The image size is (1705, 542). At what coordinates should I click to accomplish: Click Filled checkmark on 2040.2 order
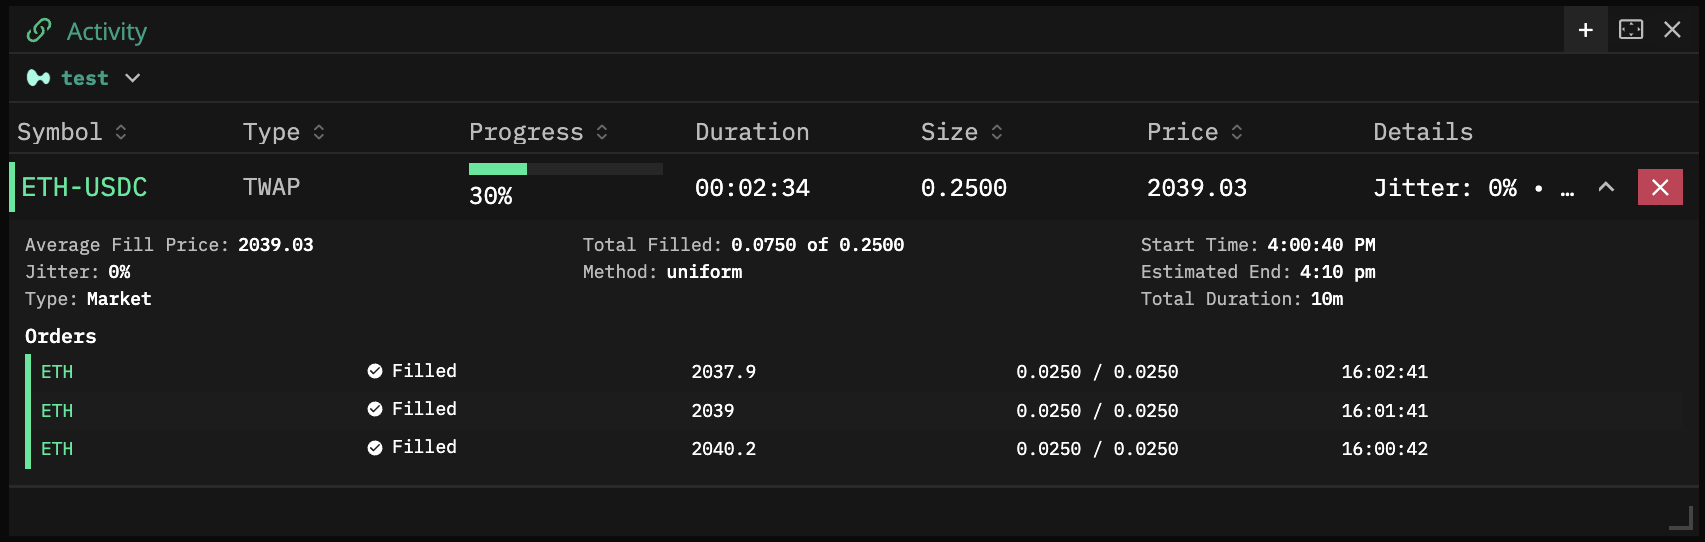point(375,448)
